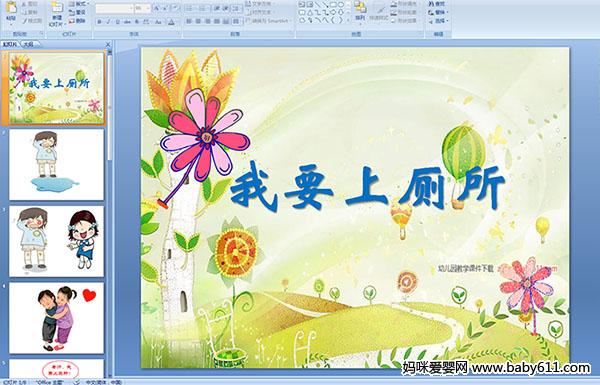Click the Grow Font icon
600x385 pixels.
[157, 8]
